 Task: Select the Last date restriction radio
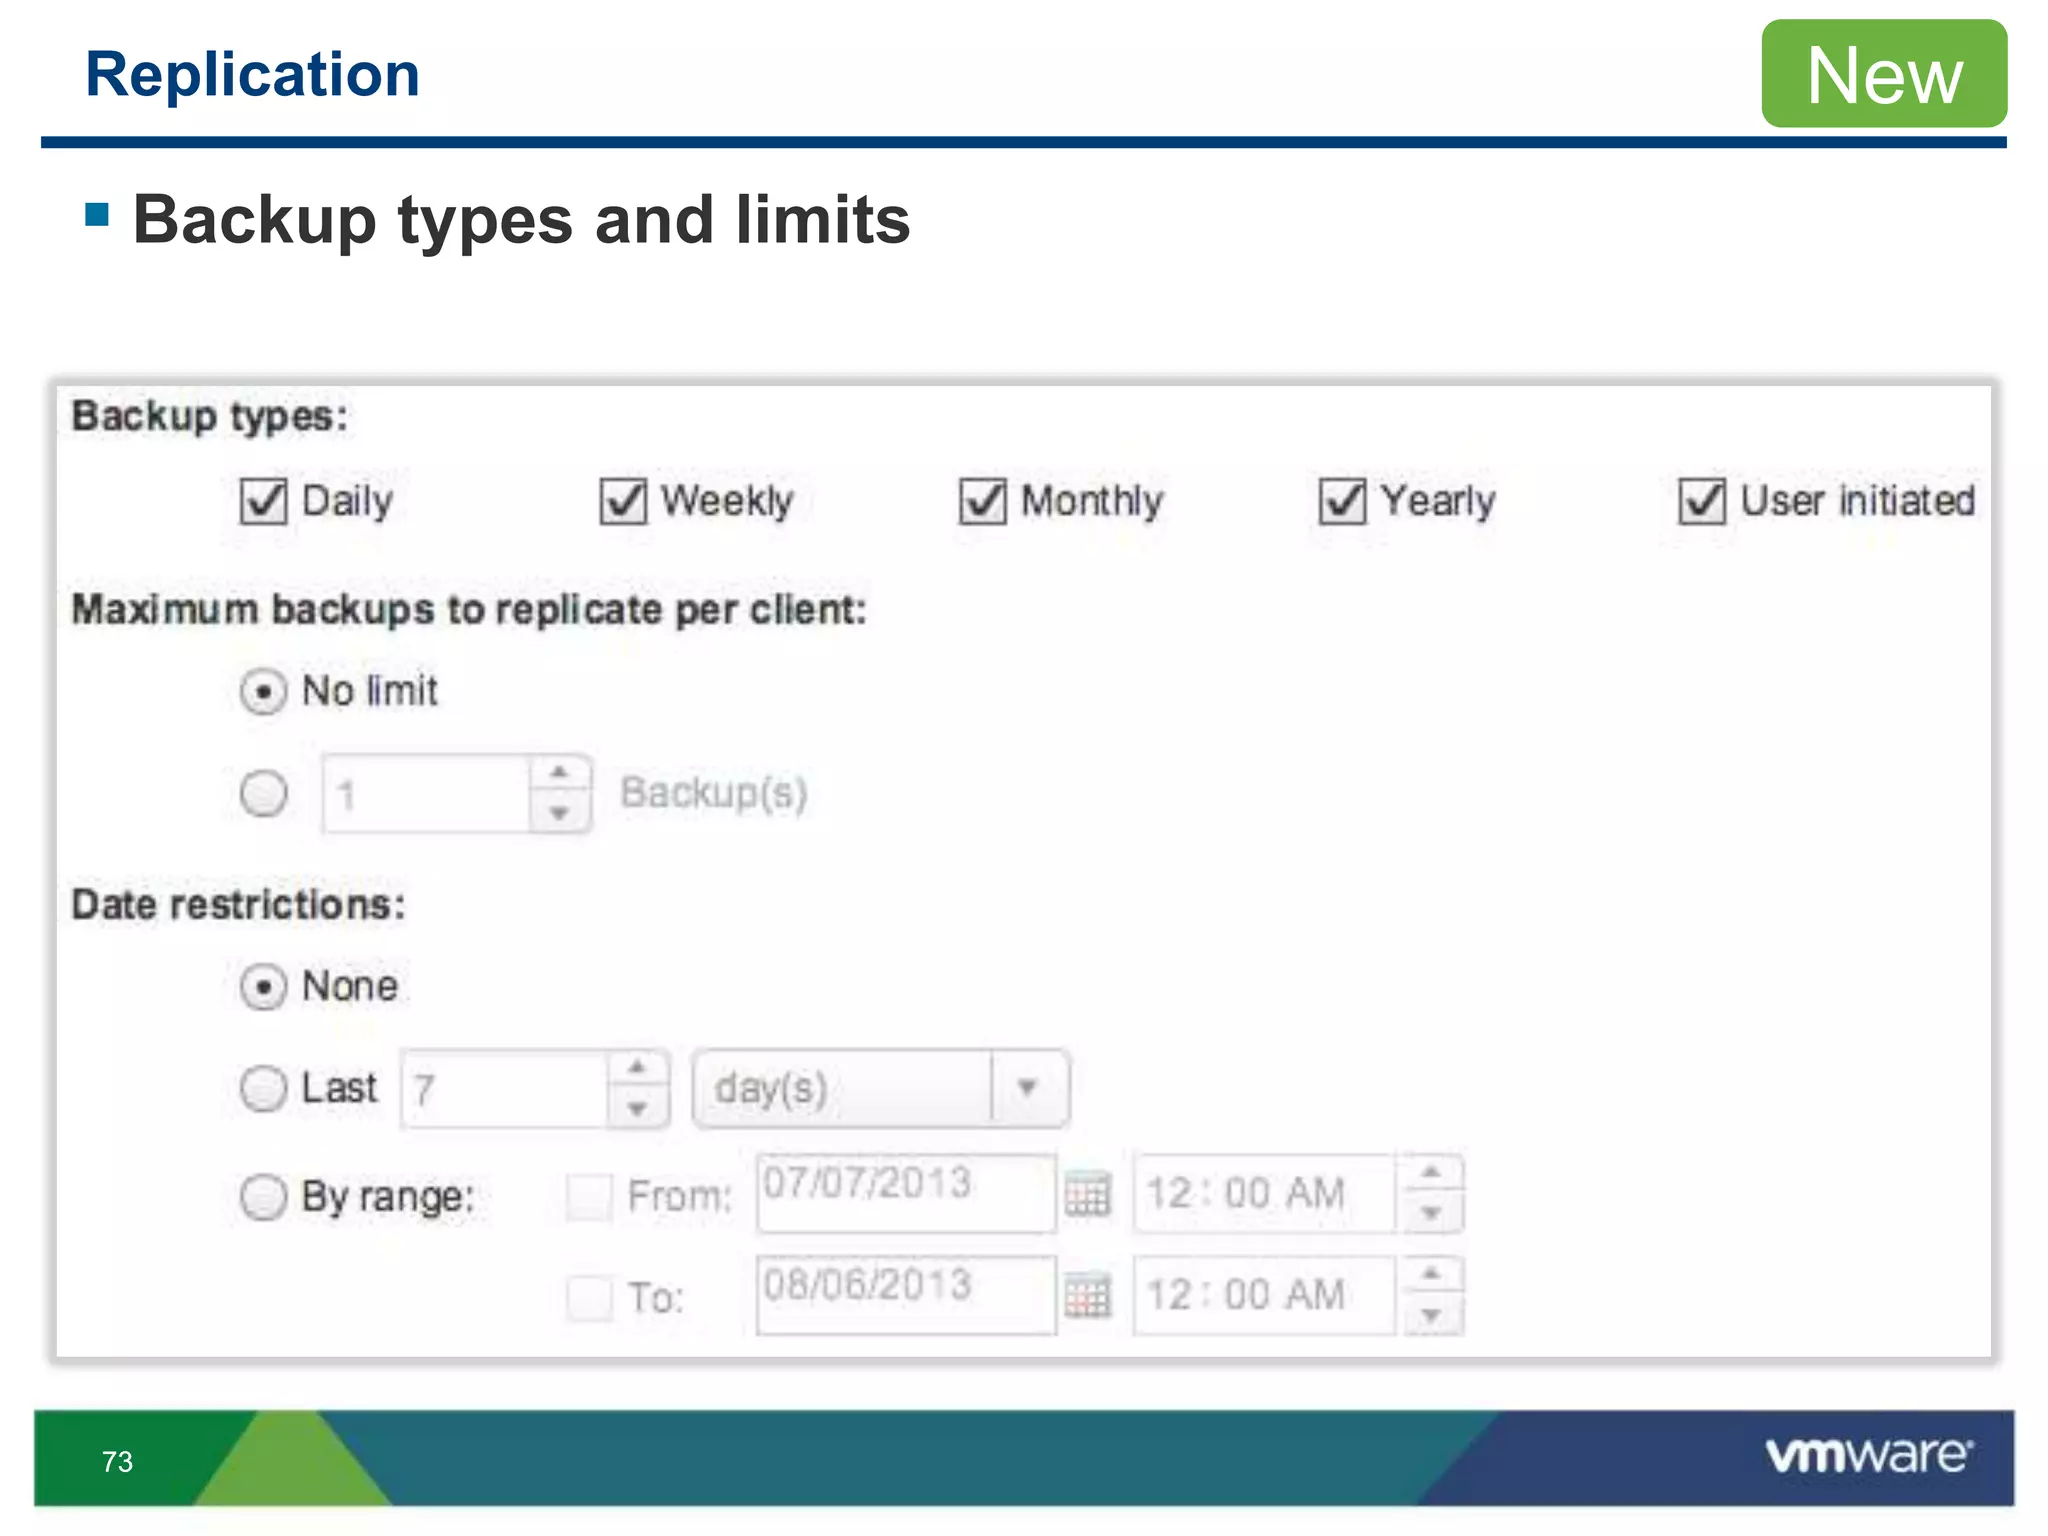coord(264,1088)
